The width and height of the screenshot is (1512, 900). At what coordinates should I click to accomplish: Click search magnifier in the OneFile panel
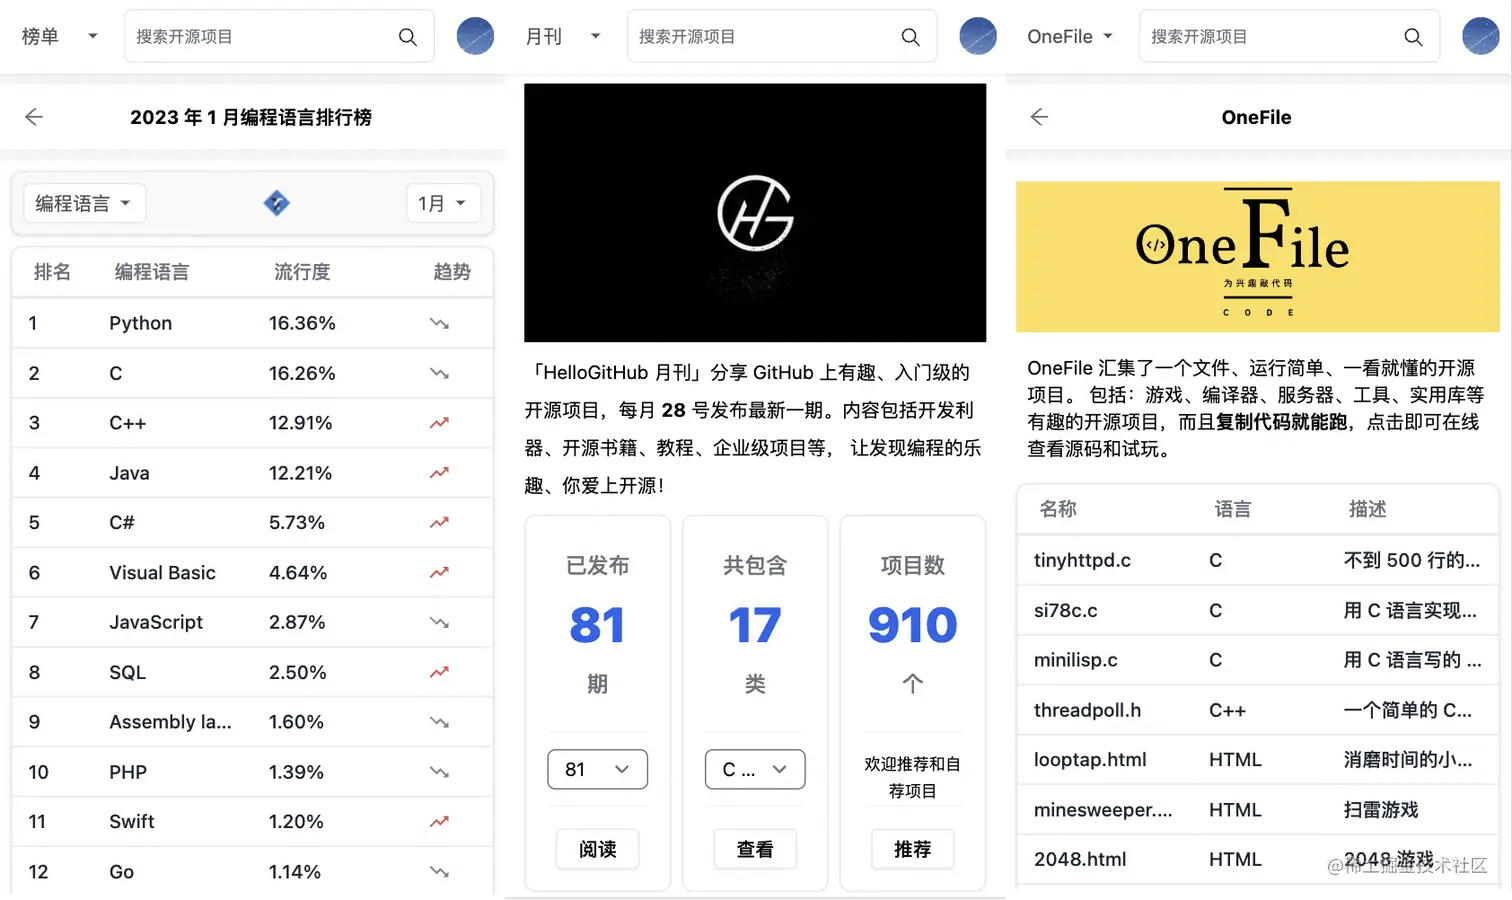click(1413, 37)
